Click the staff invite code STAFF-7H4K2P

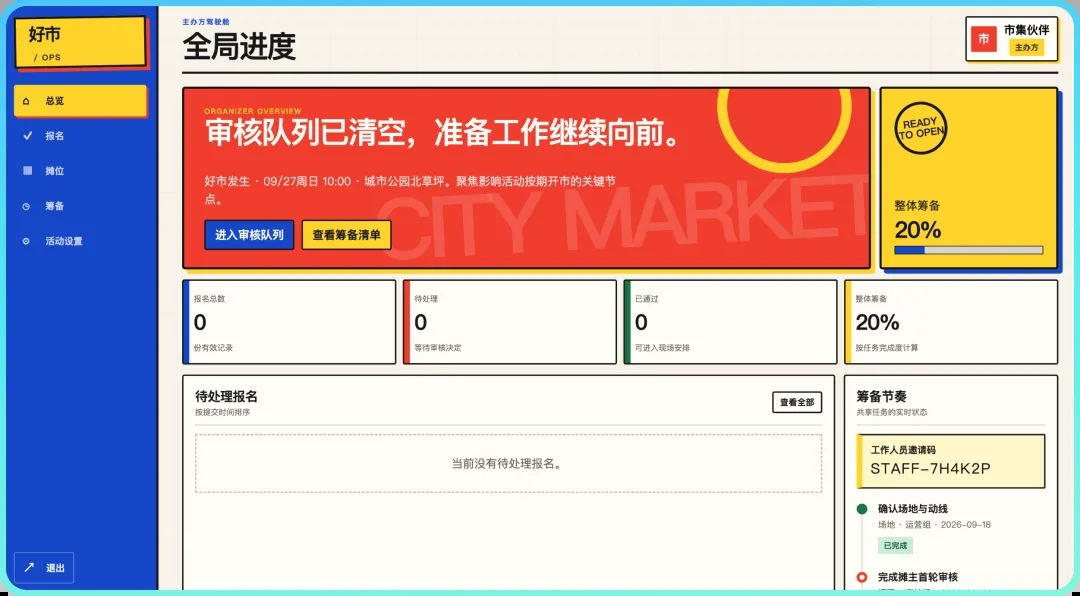tap(931, 469)
